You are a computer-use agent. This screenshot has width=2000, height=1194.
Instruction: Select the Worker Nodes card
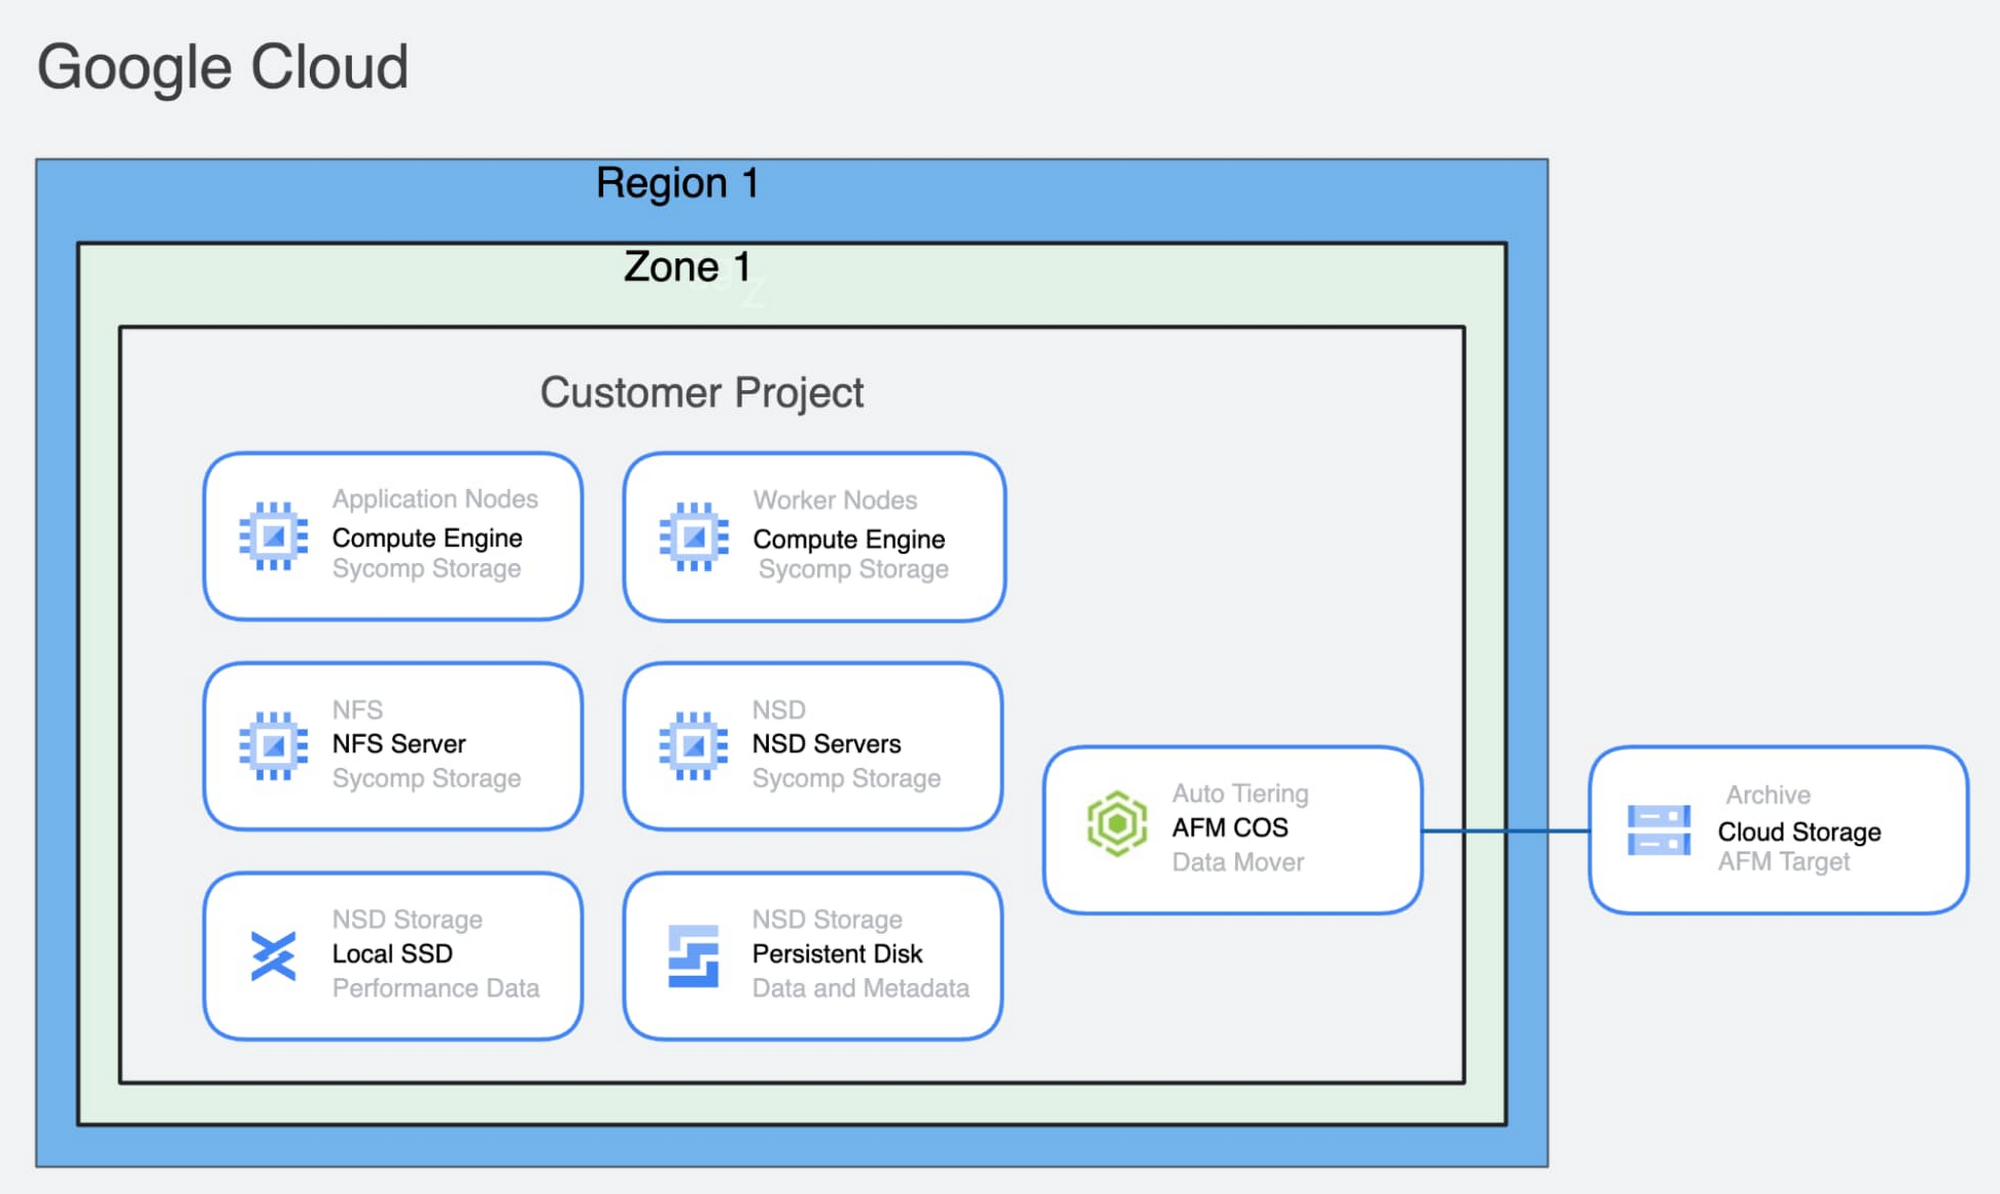coord(813,538)
